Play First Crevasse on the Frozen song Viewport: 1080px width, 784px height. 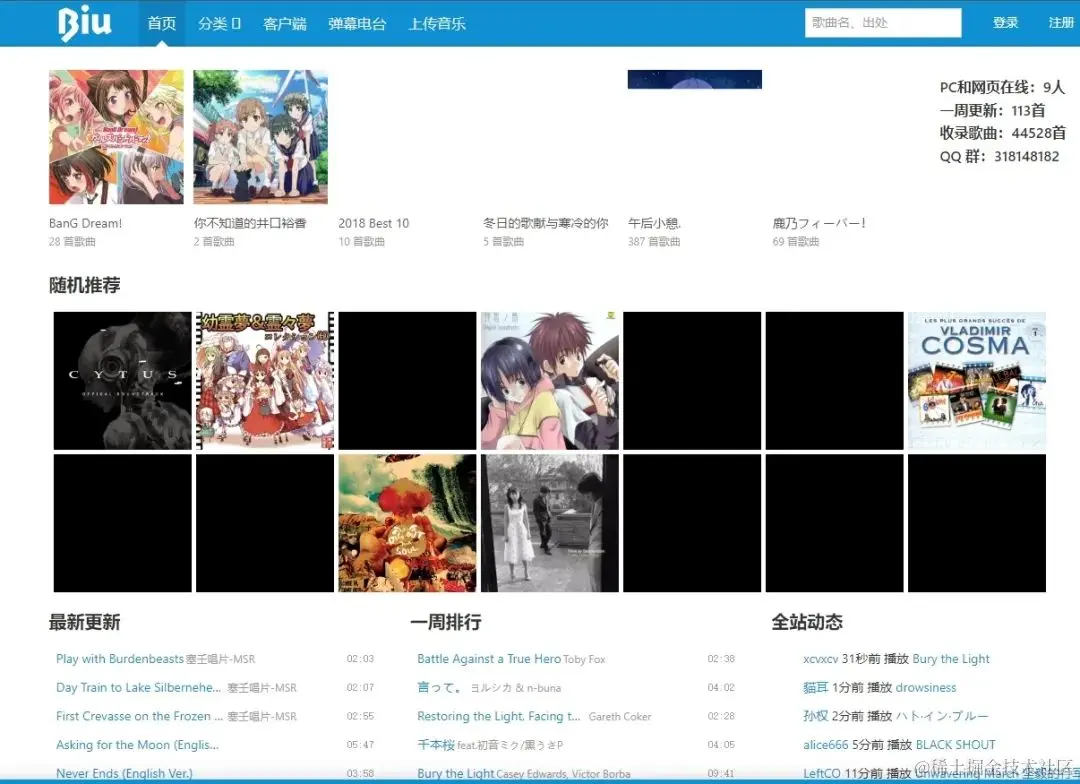(139, 716)
